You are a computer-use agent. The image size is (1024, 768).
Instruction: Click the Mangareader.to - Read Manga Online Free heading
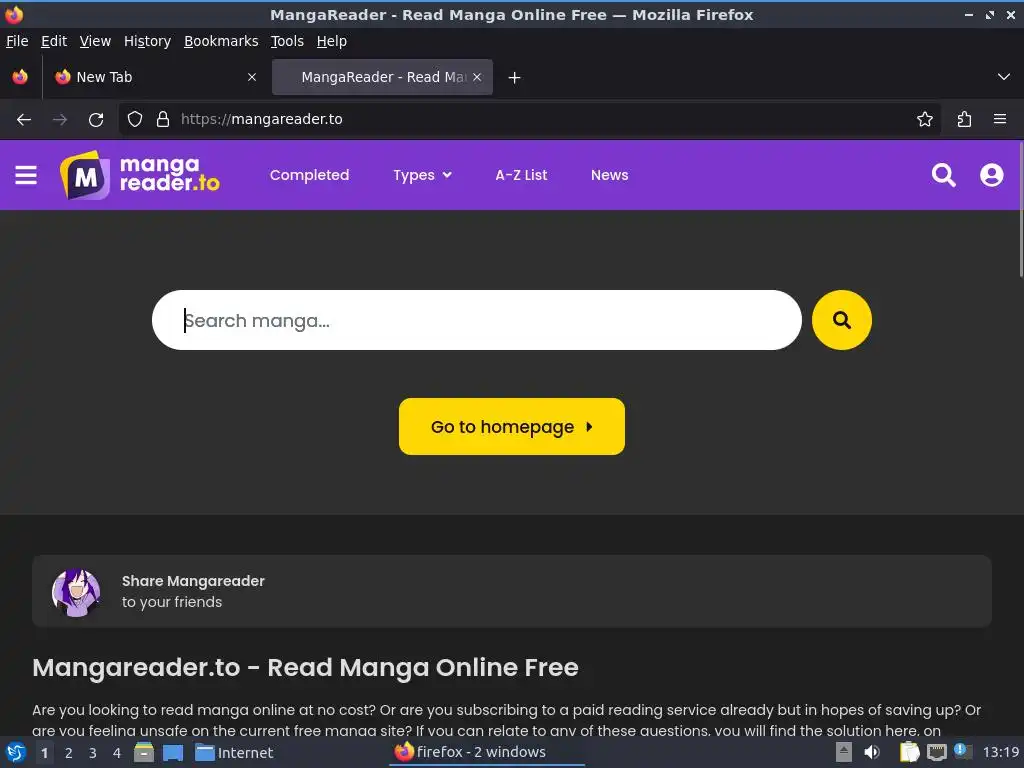[306, 667]
